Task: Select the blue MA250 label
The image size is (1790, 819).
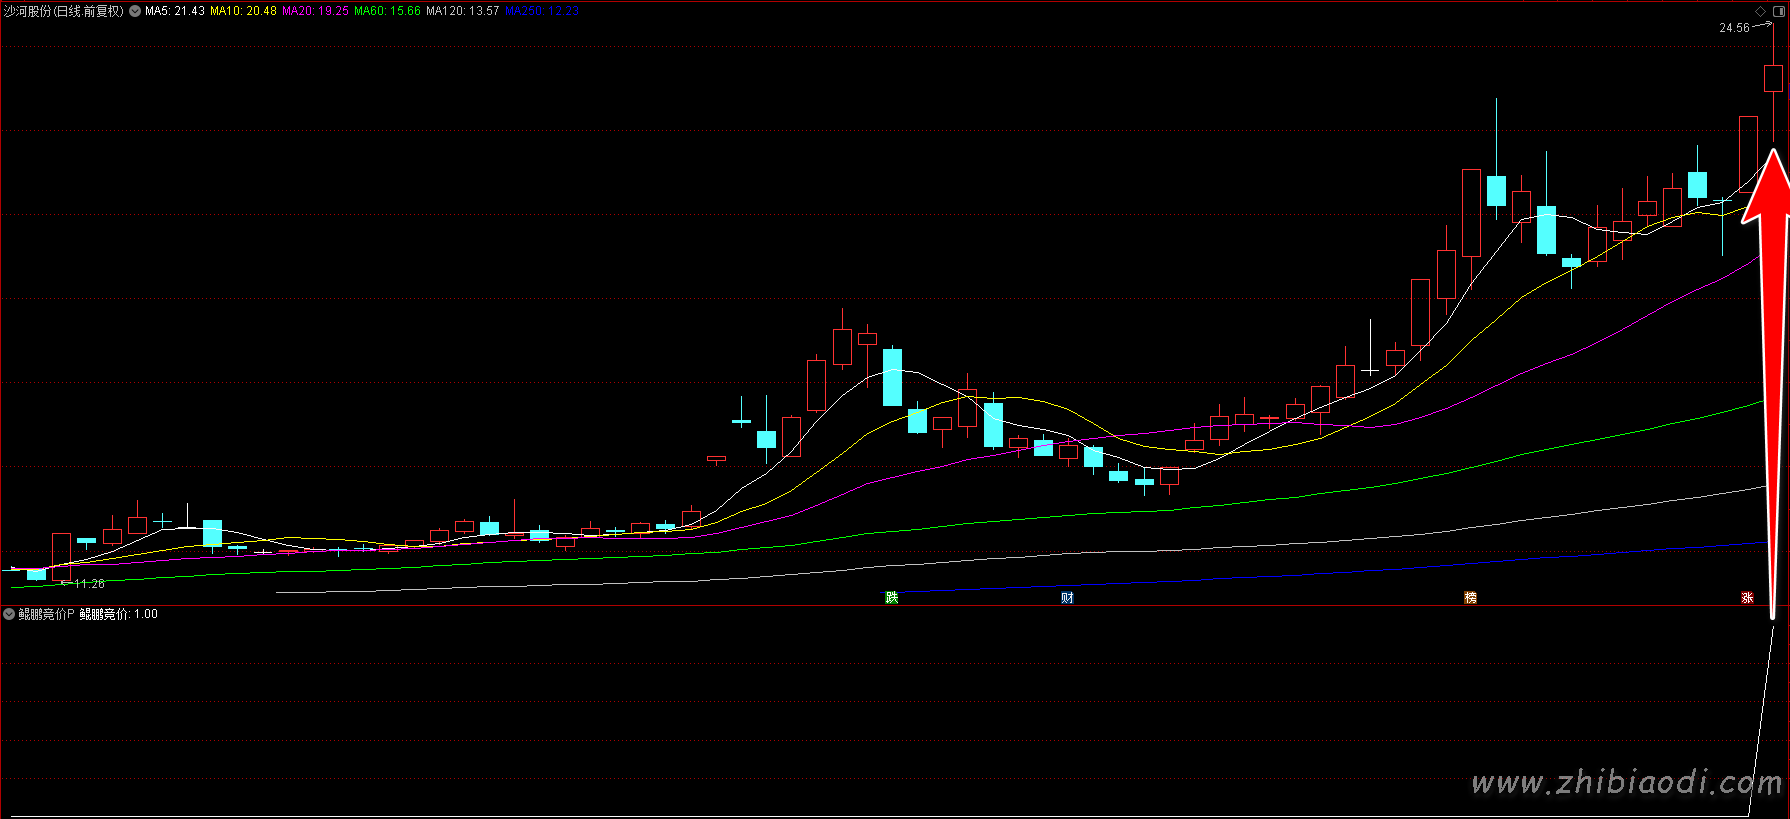Action: [541, 11]
